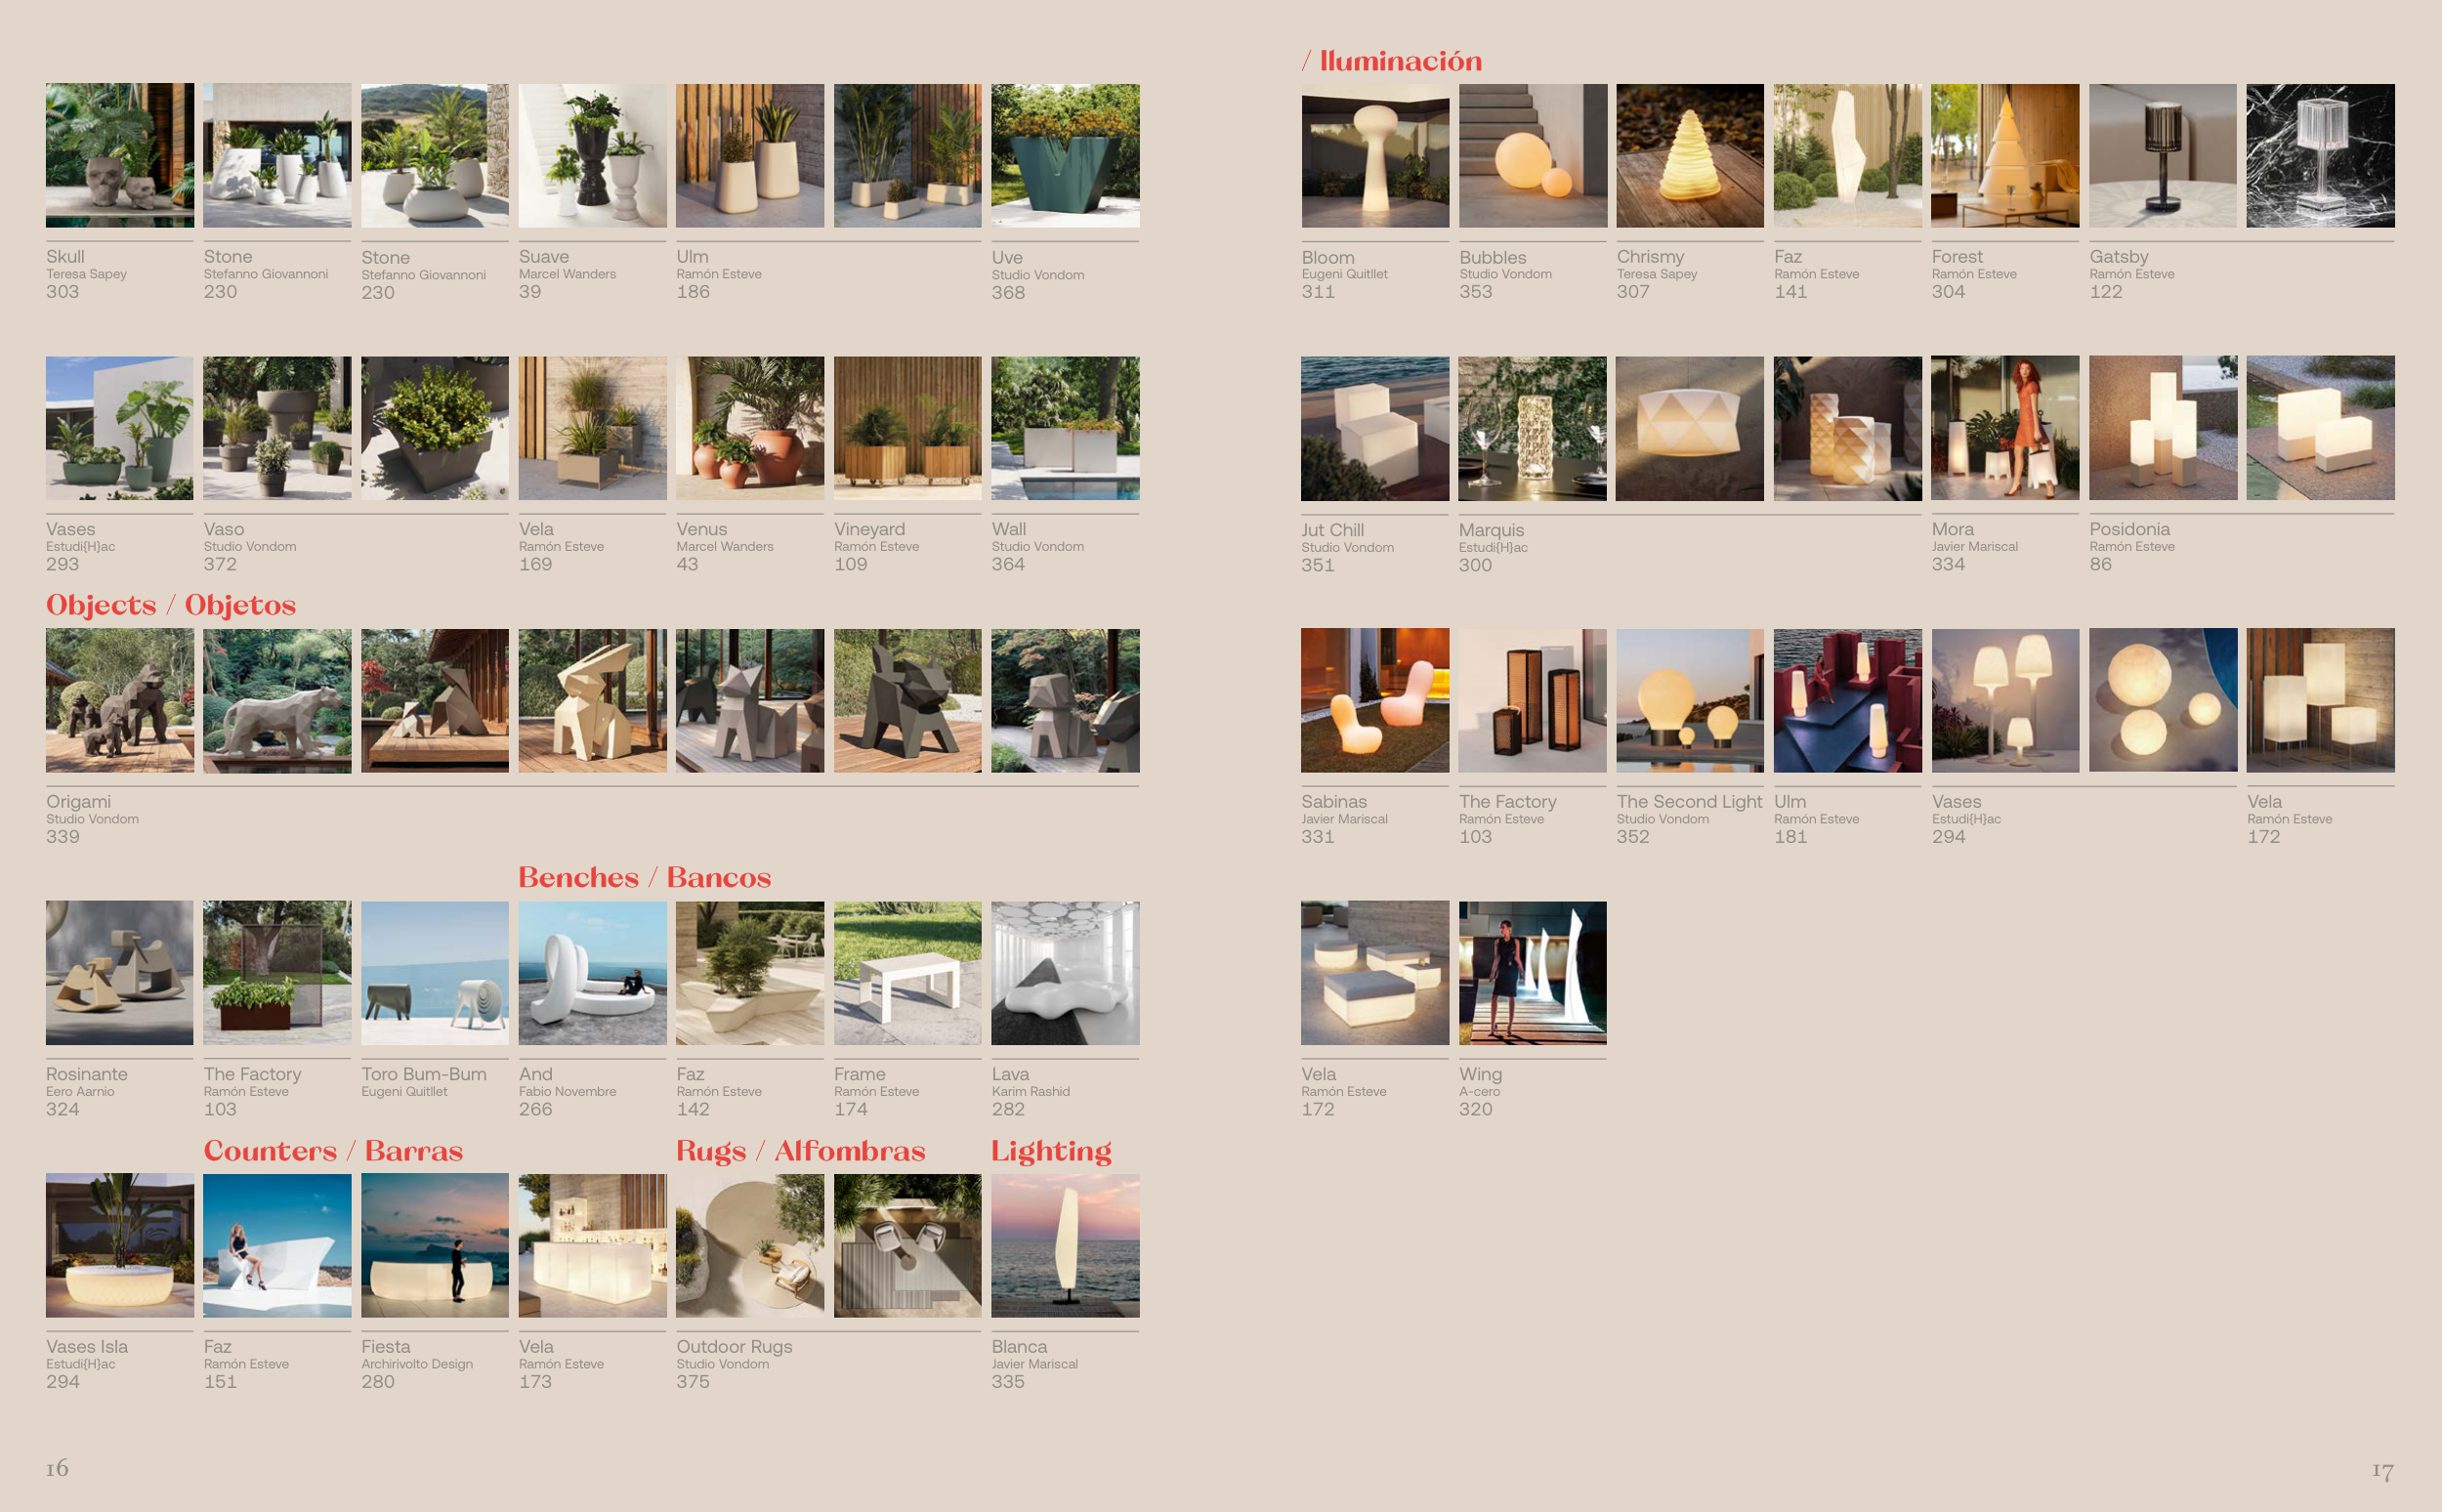Click the Objects / Objetos heading
Image resolution: width=2442 pixels, height=1512 pixels.
point(171,605)
